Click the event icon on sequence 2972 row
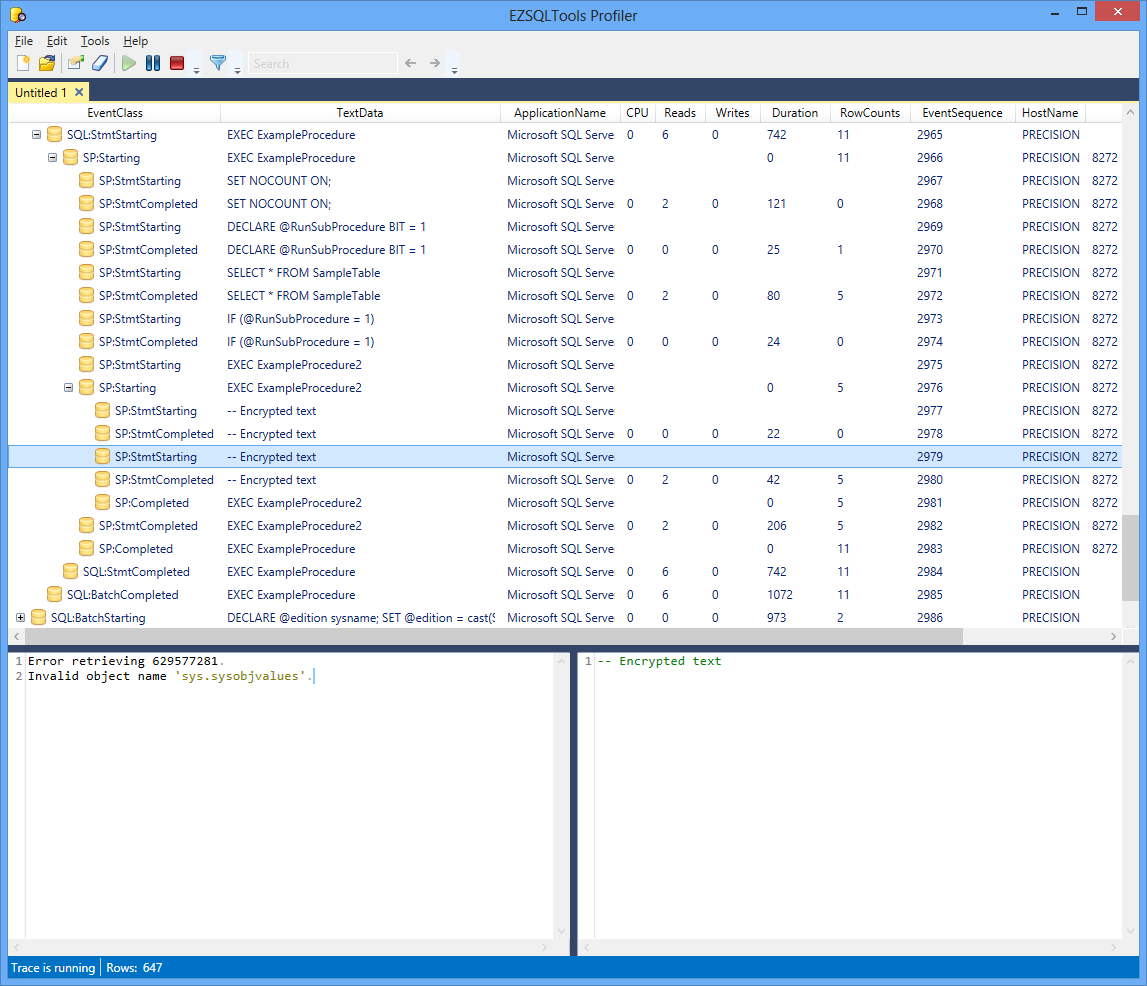 [x=87, y=296]
